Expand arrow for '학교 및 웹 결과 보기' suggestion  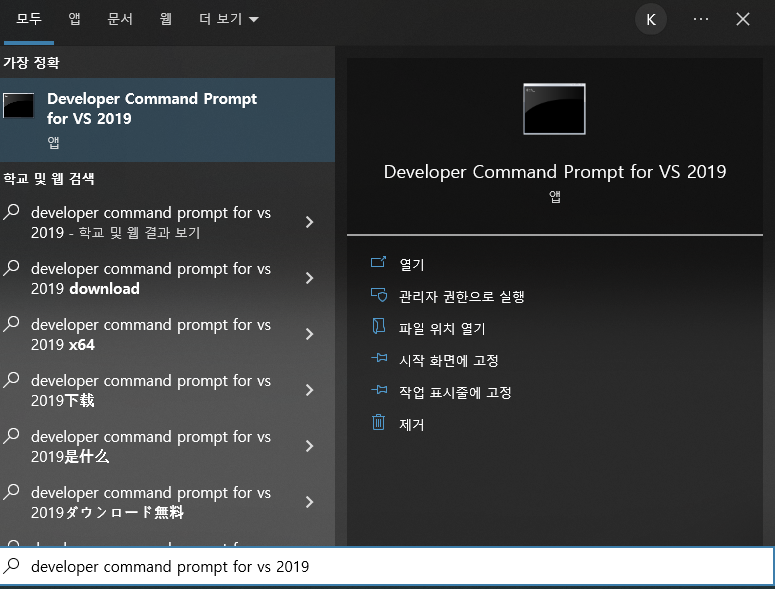coord(309,222)
